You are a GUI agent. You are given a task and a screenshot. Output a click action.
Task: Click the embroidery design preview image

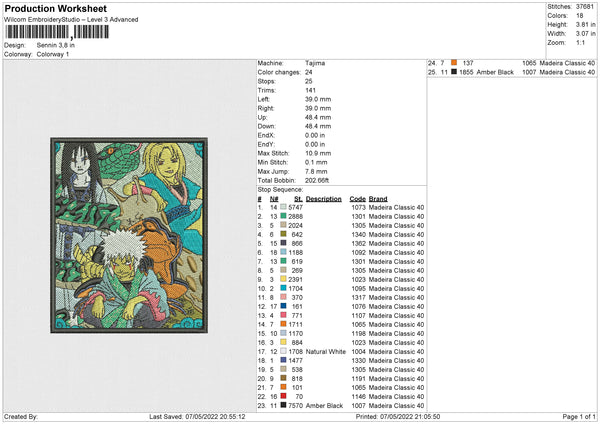point(129,235)
